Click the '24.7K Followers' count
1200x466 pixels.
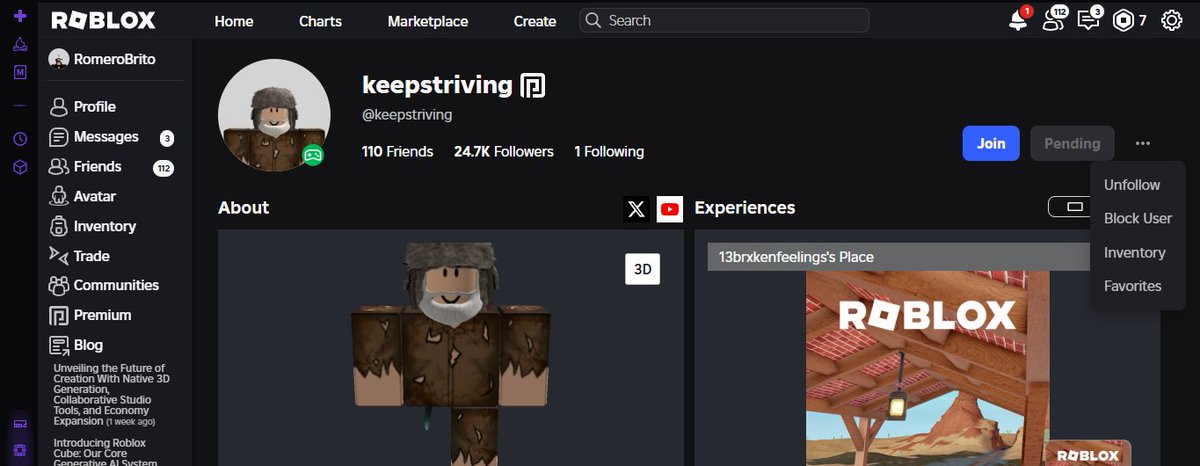coord(504,152)
